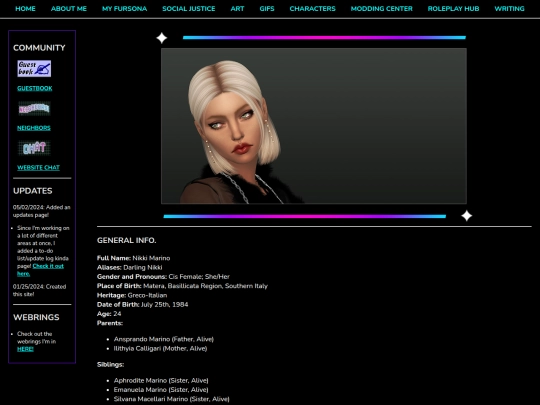Click the WEBRINGS sidebar heading

click(x=36, y=318)
